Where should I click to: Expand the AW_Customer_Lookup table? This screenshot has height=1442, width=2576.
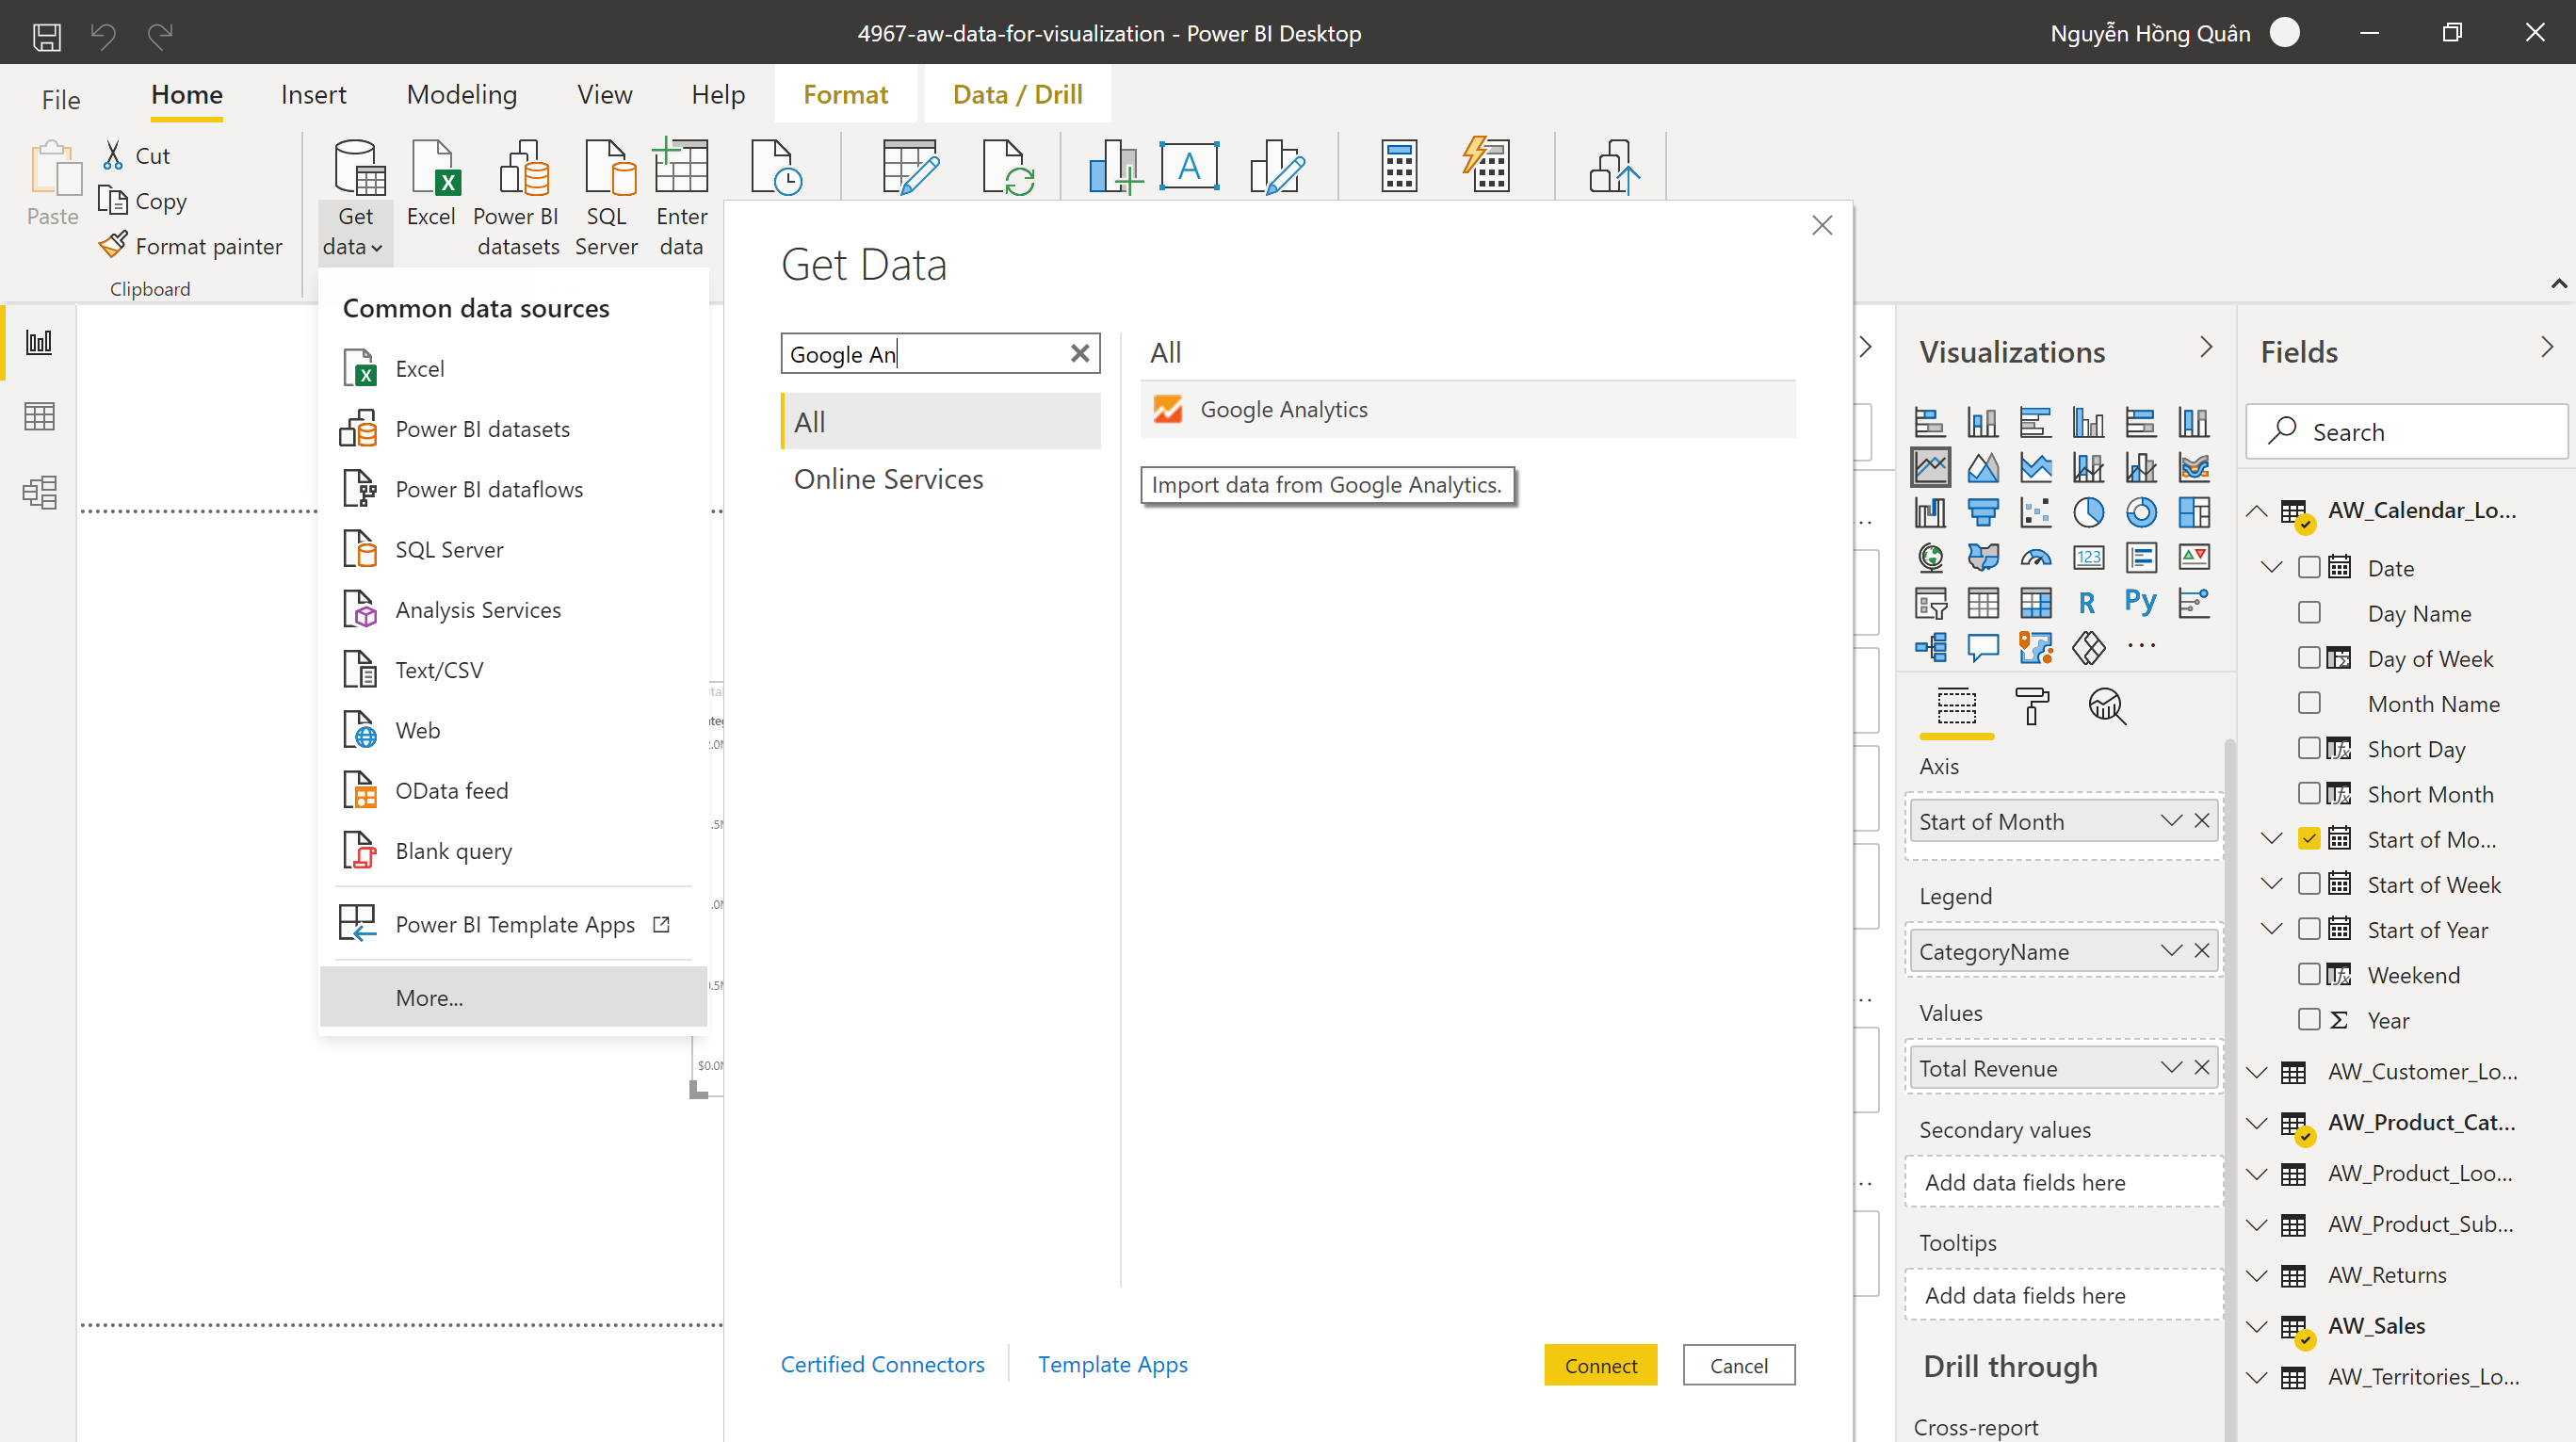click(2257, 1071)
